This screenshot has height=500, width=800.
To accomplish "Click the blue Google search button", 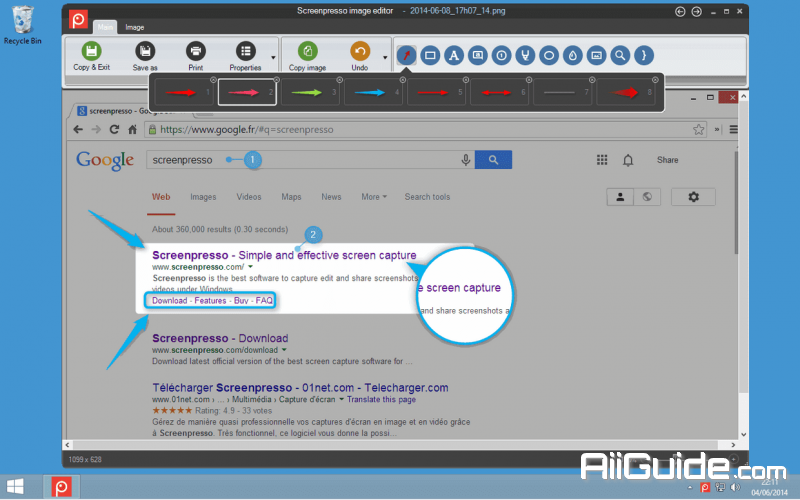I will [x=493, y=160].
